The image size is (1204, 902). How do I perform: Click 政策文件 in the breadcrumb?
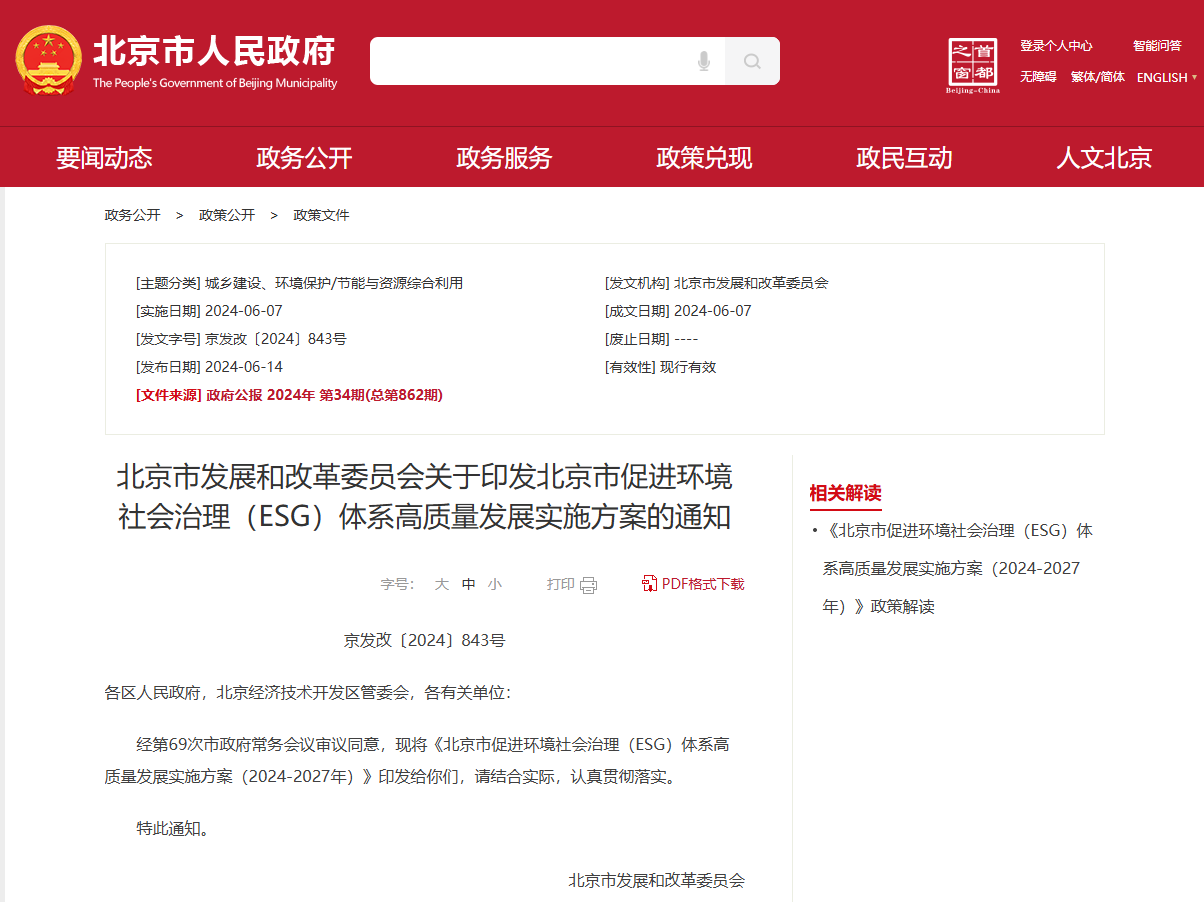321,215
